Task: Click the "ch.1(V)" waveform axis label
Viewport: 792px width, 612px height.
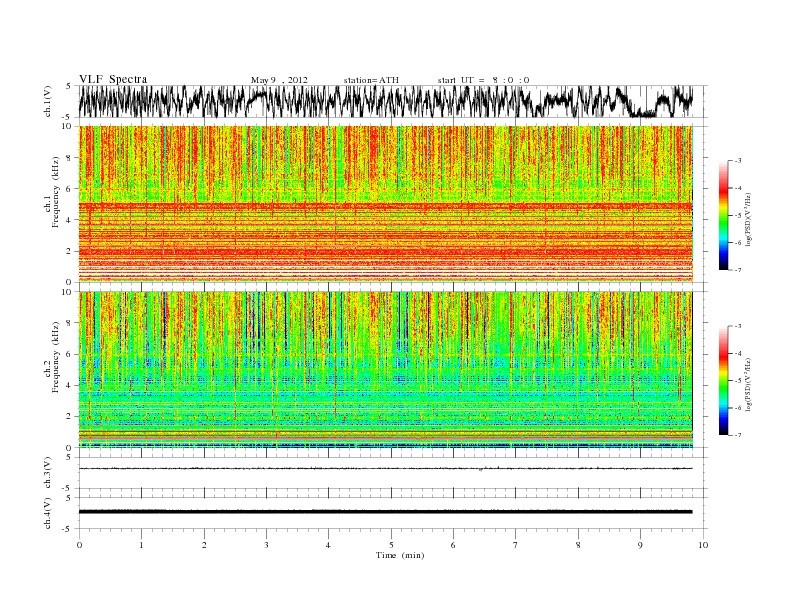Action: click(x=48, y=101)
